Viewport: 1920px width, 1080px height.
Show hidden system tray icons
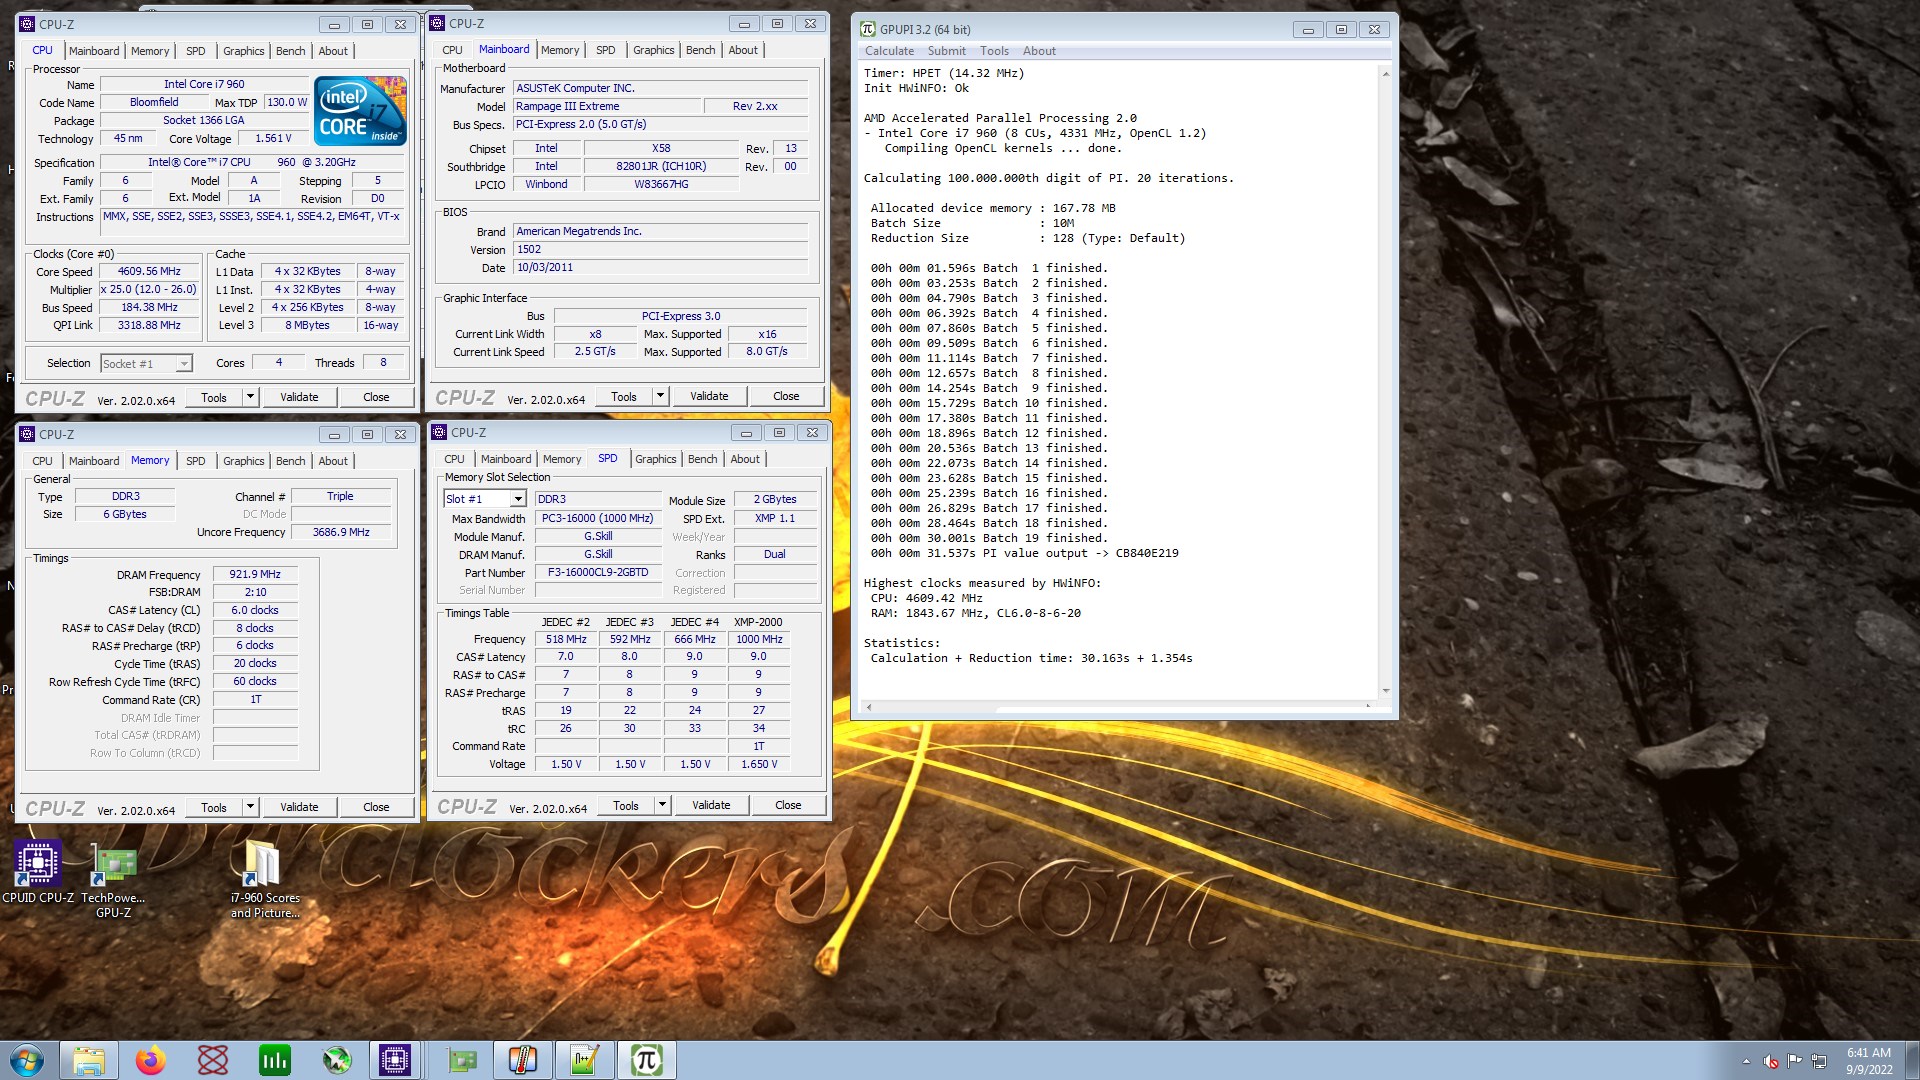coord(1746,1061)
